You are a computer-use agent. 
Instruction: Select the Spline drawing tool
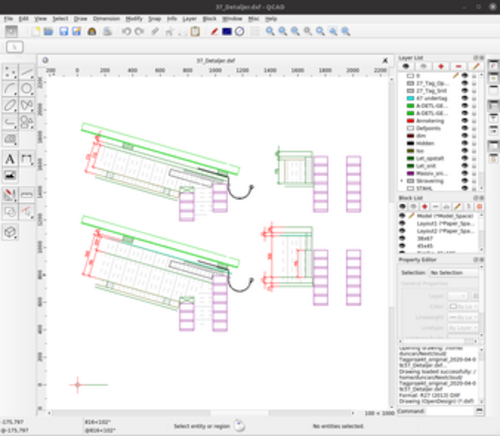[27, 105]
